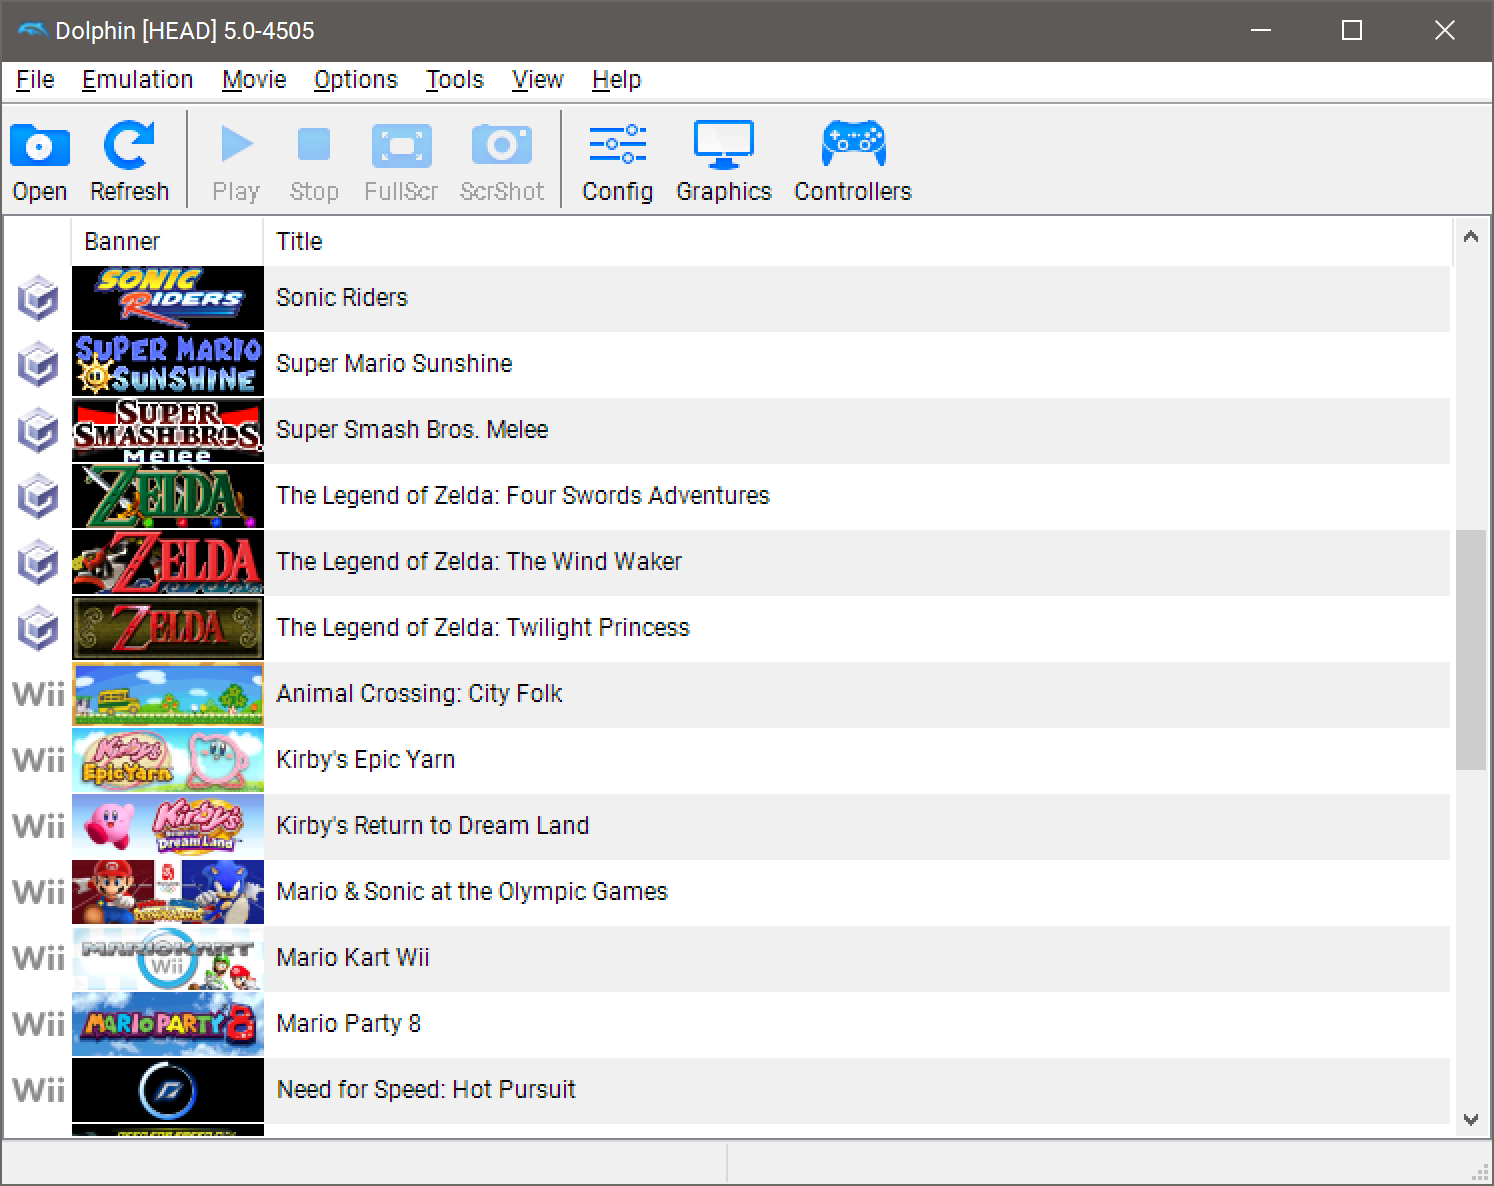The height and width of the screenshot is (1186, 1494).
Task: Select the Mario Party 8 banner
Action: (168, 1024)
